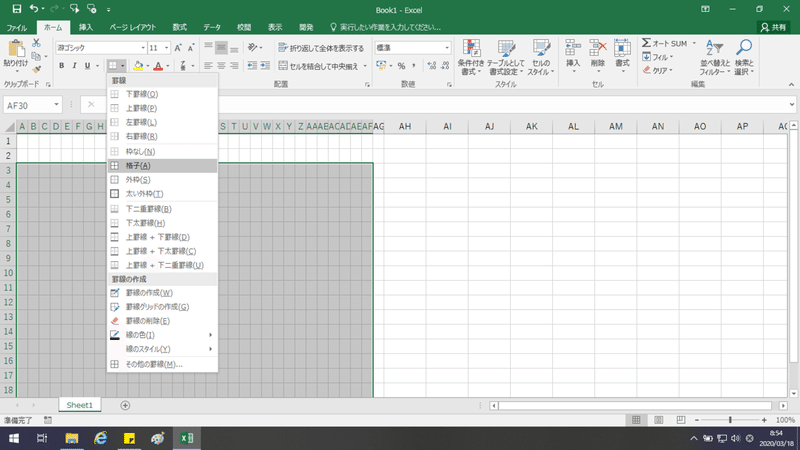Click セルを結合して中央揃え merge button
The height and width of the screenshot is (450, 800).
pyautogui.click(x=318, y=66)
